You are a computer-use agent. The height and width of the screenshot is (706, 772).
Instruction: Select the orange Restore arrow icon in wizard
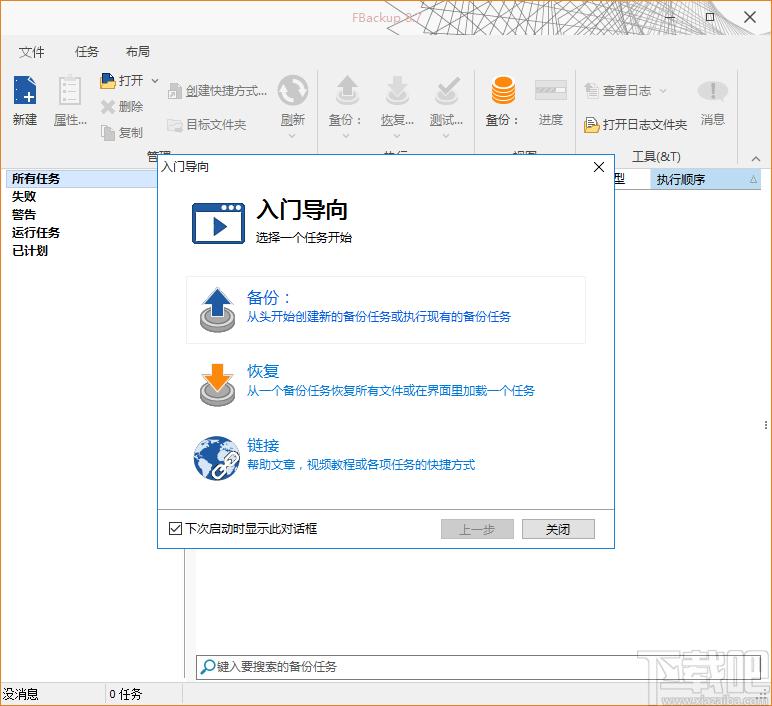[x=216, y=383]
